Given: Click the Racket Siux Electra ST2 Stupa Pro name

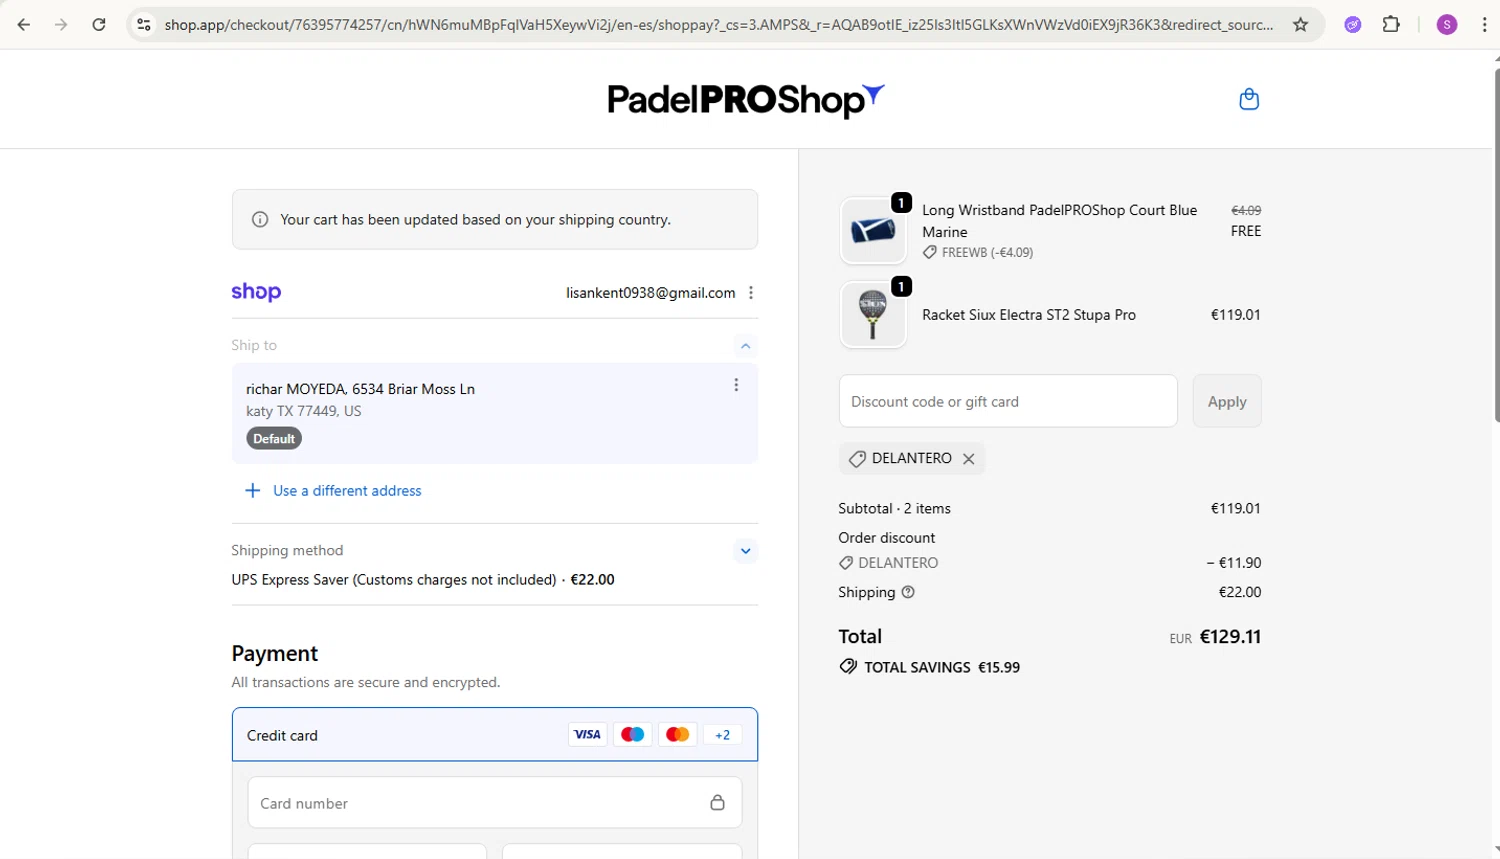Looking at the screenshot, I should click(x=1029, y=315).
